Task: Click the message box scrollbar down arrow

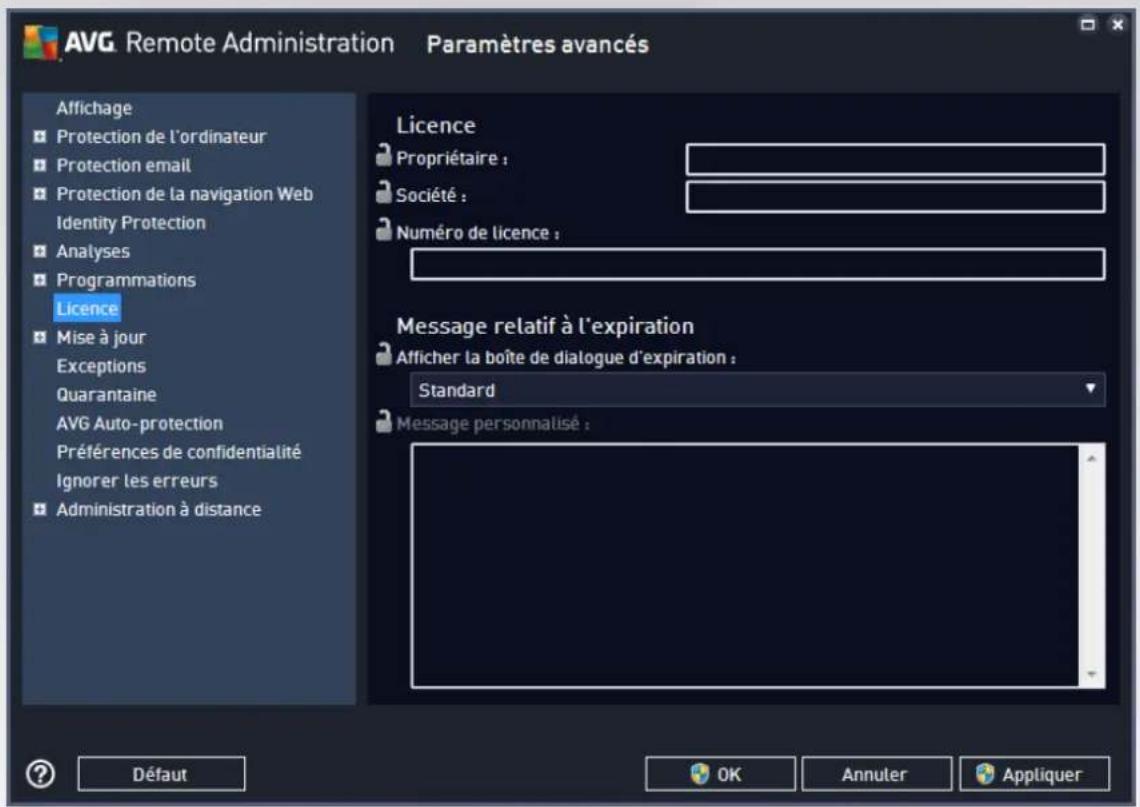Action: (1091, 675)
